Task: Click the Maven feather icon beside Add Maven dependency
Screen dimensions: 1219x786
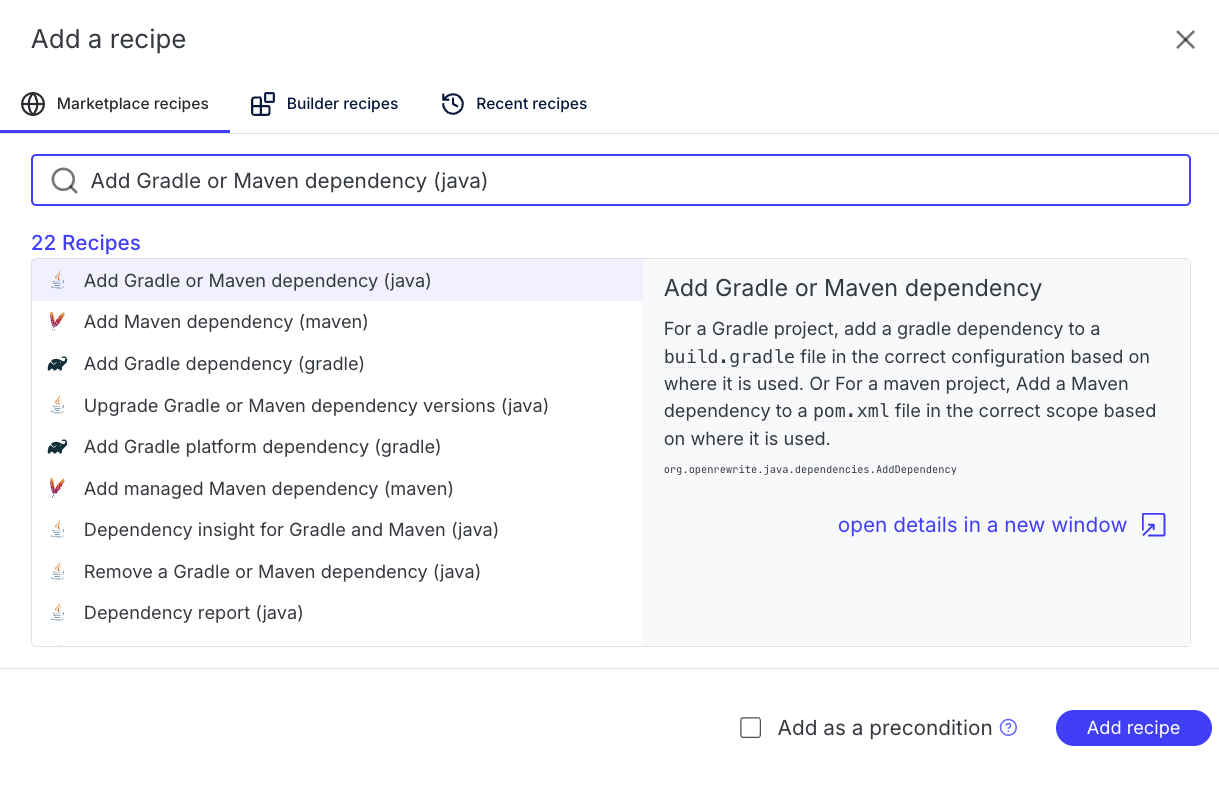Action: 57,322
